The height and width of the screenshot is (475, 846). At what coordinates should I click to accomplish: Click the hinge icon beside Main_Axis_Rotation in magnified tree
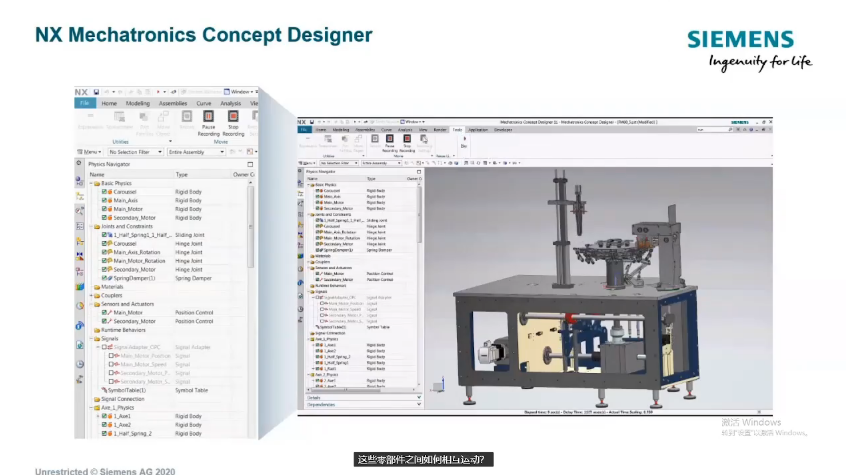click(110, 252)
